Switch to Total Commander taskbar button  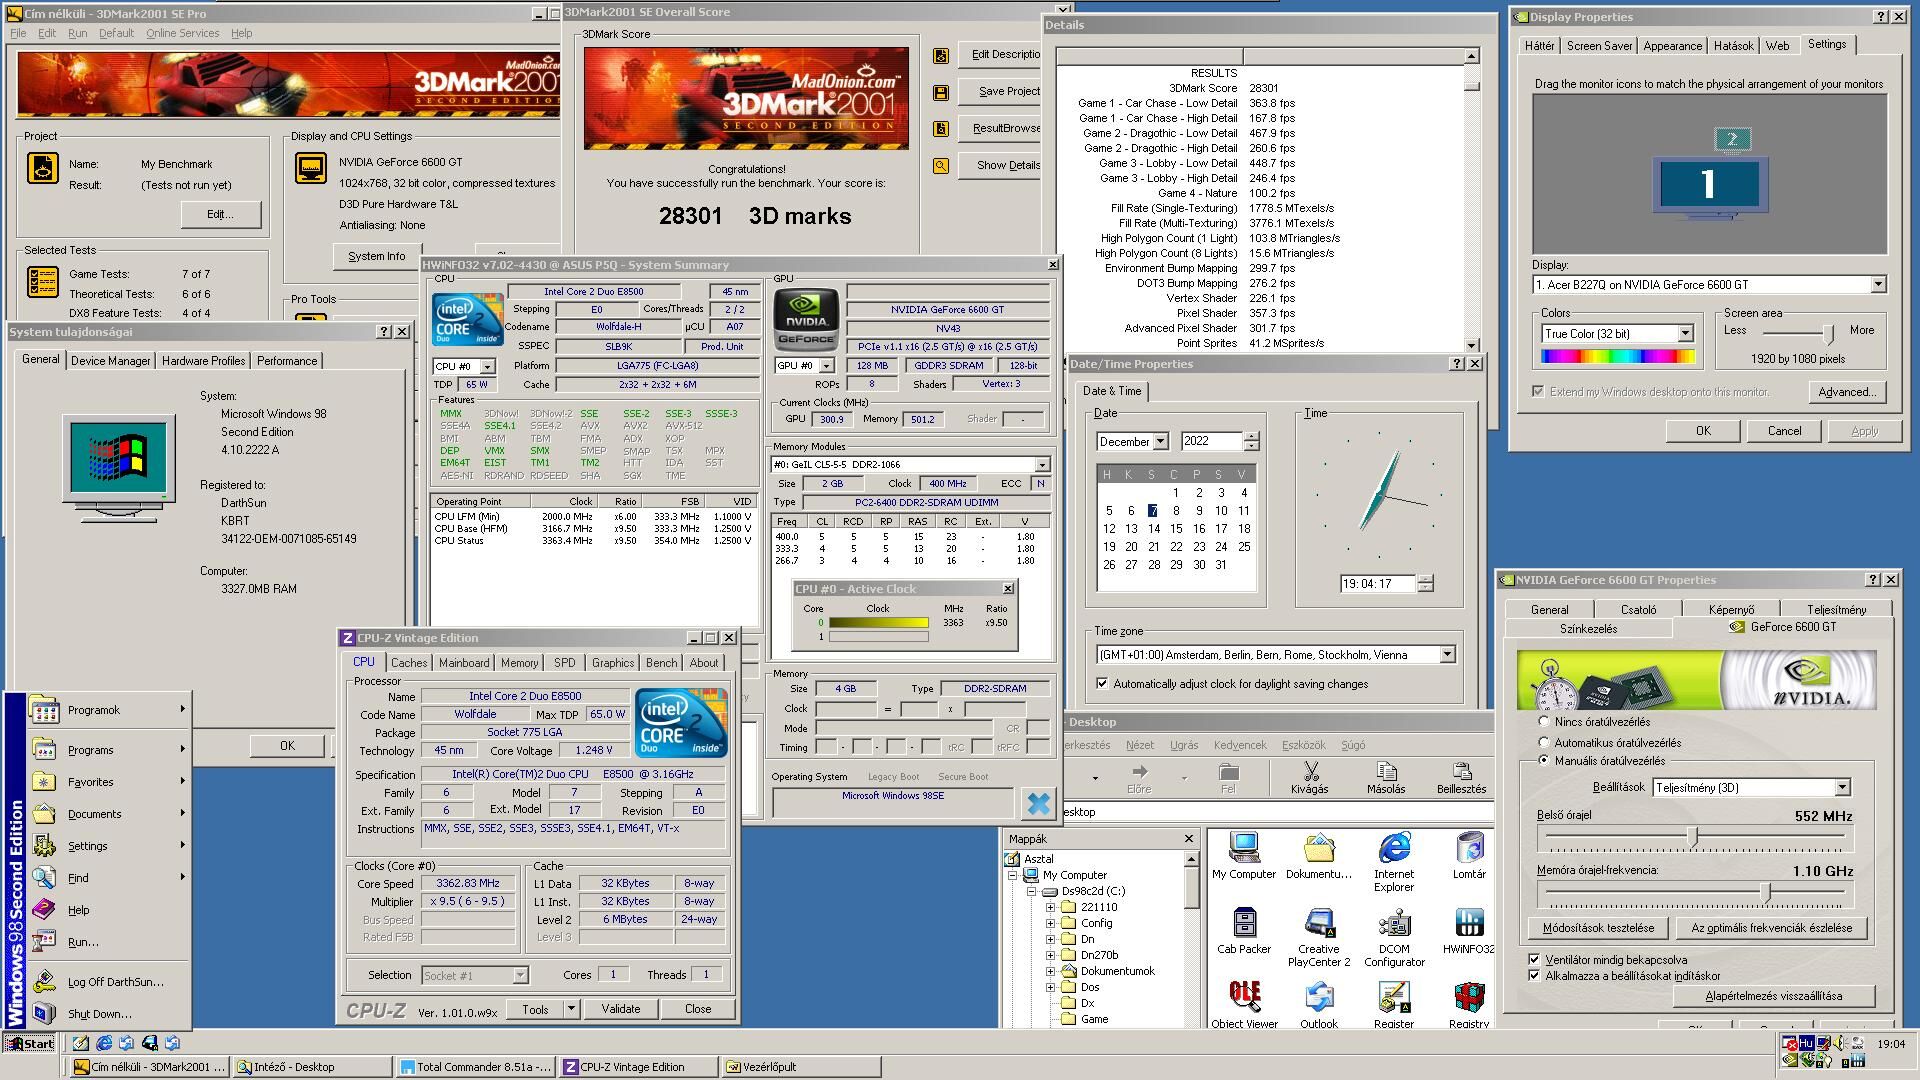(x=476, y=1067)
